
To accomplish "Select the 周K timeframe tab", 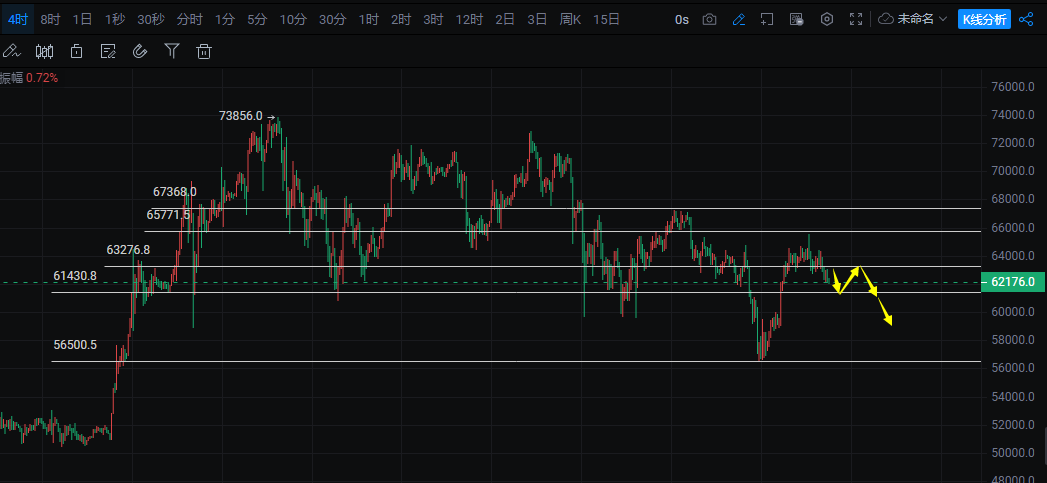I will [570, 19].
